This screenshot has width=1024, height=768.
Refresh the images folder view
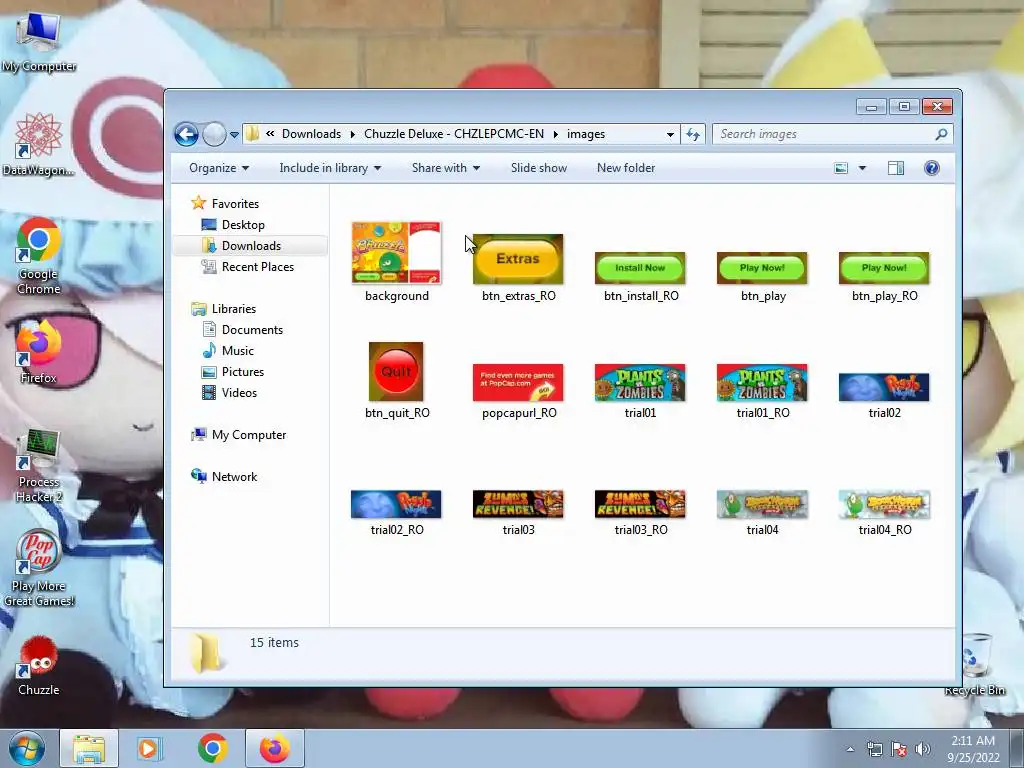pos(693,135)
